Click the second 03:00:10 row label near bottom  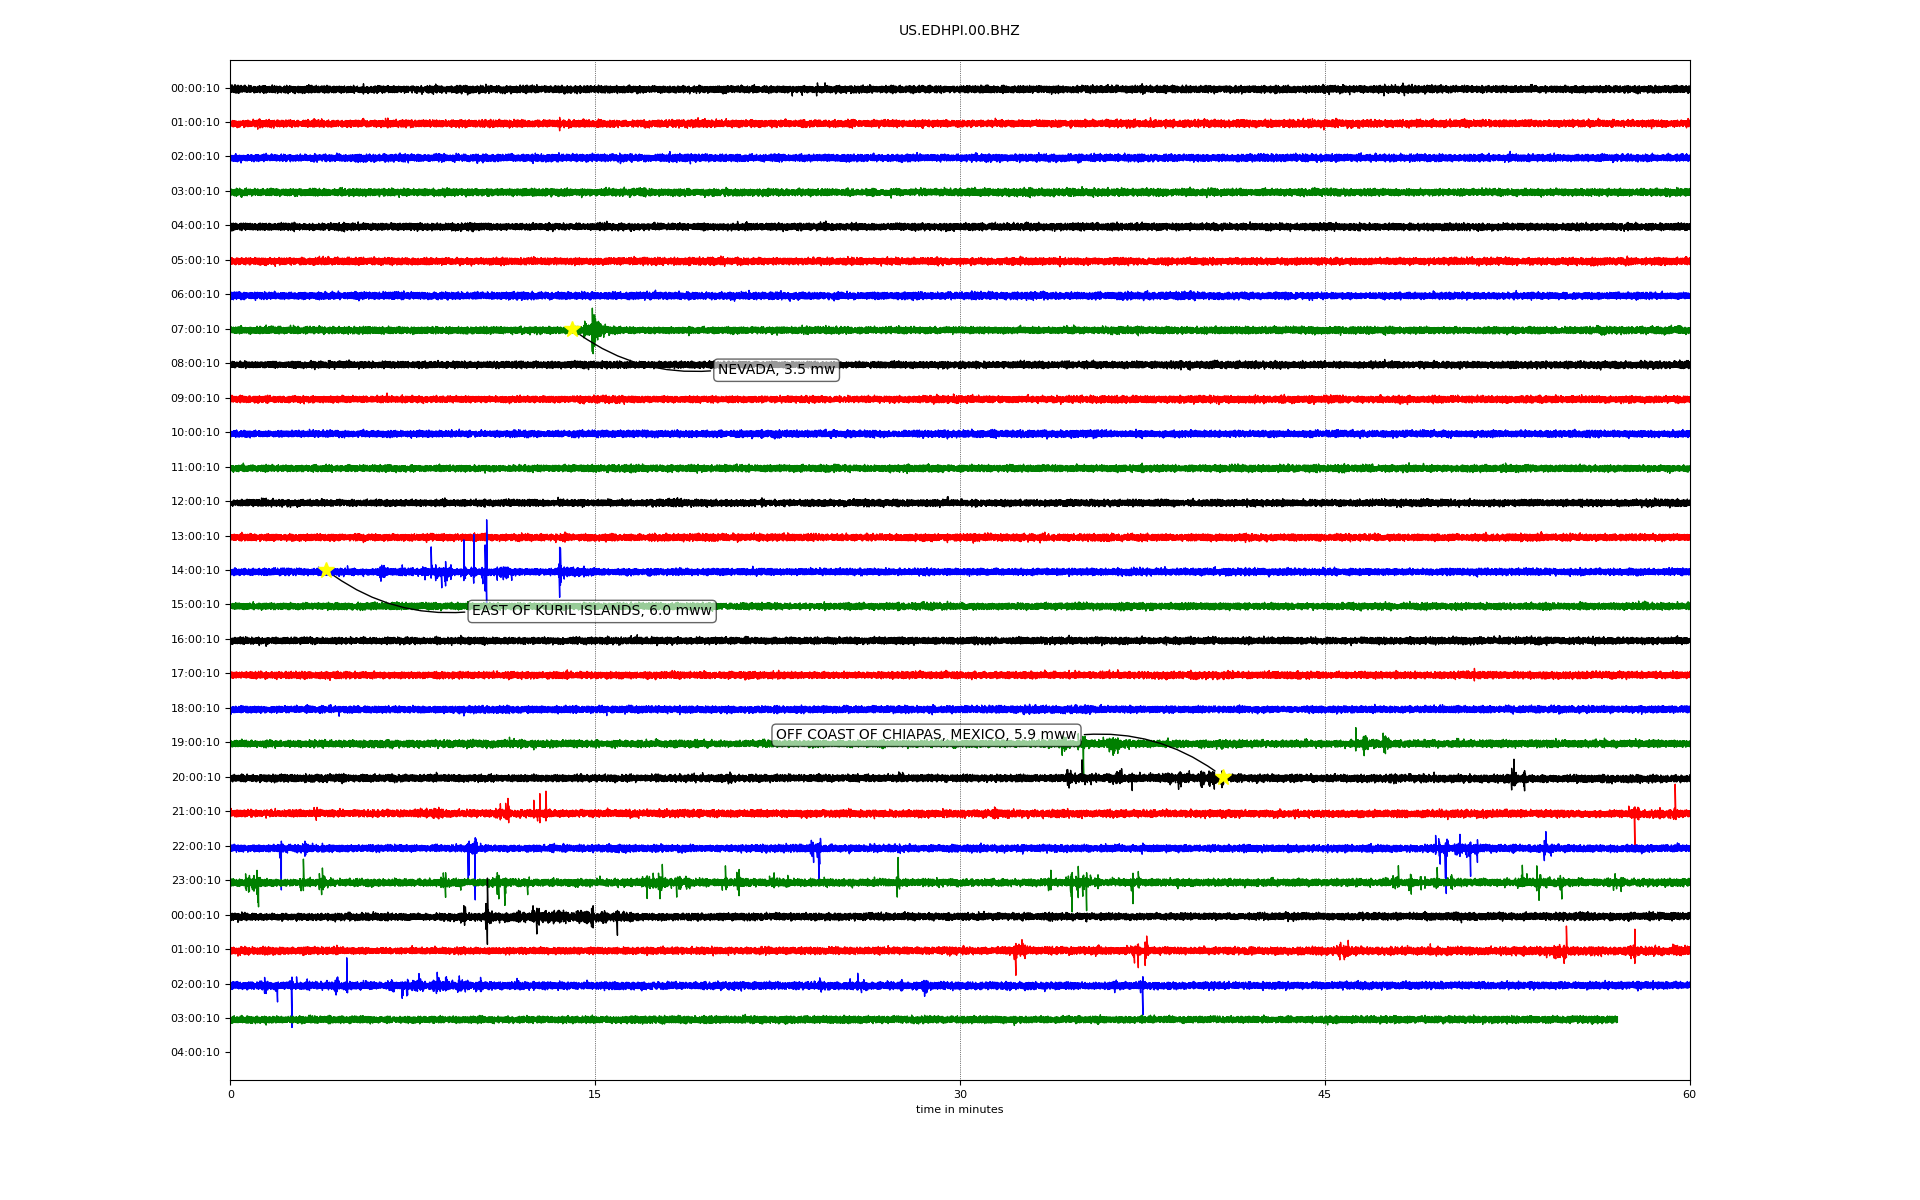tap(195, 1019)
